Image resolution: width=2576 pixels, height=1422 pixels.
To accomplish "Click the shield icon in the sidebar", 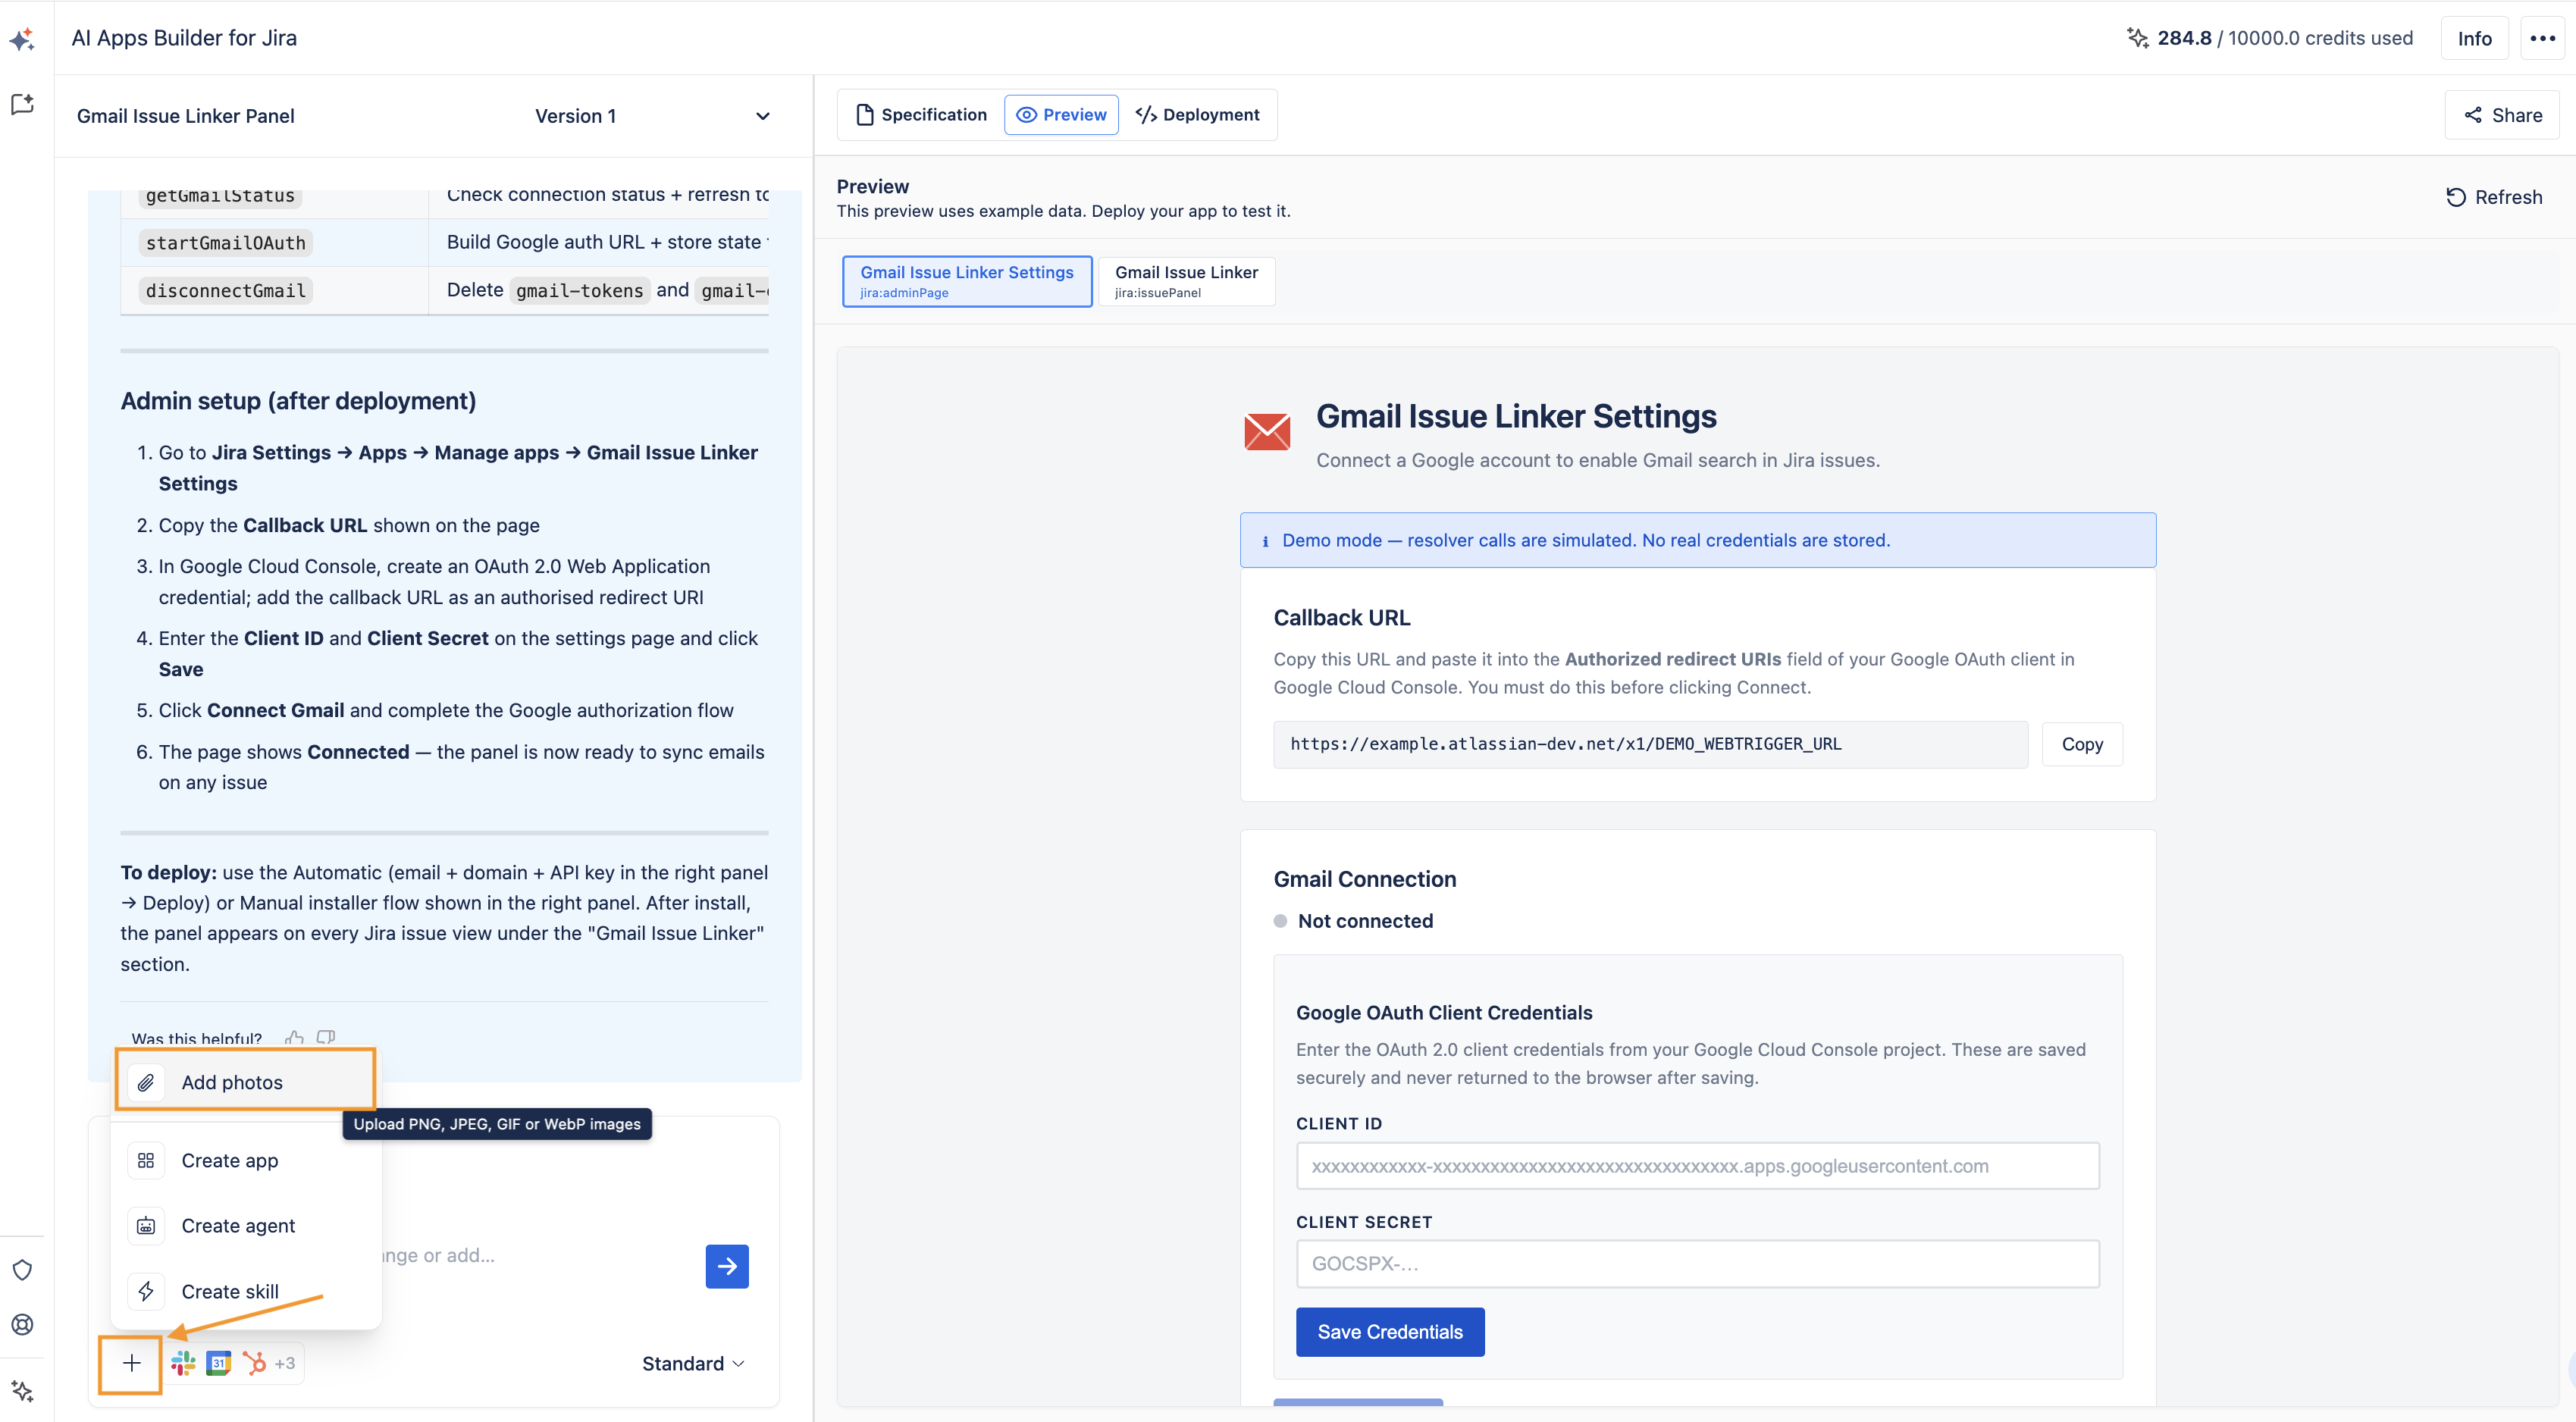I will [x=22, y=1270].
